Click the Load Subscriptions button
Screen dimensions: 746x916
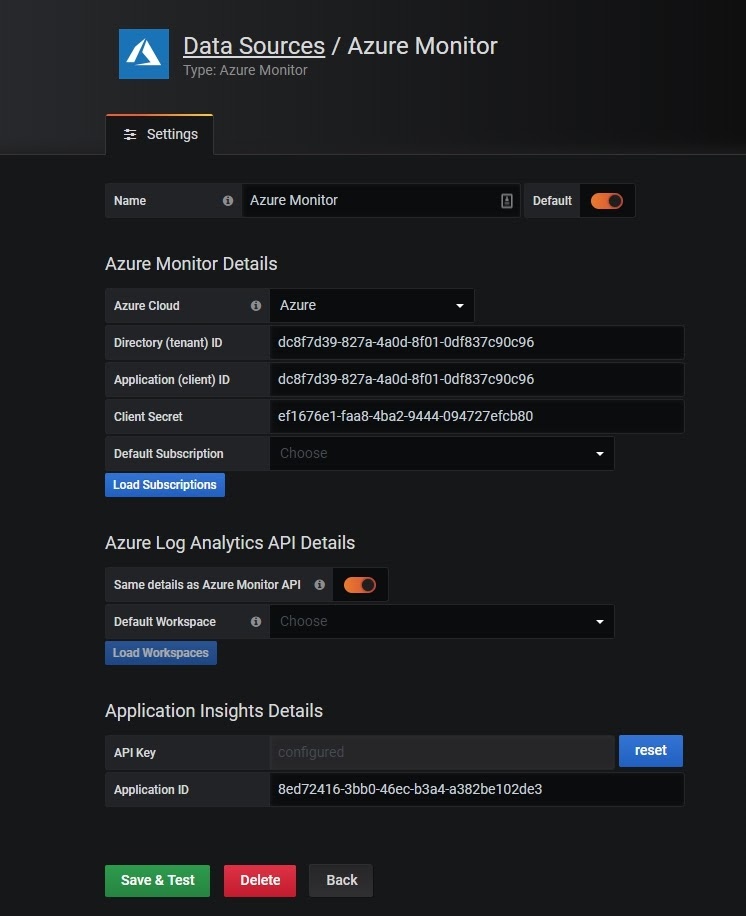point(165,485)
